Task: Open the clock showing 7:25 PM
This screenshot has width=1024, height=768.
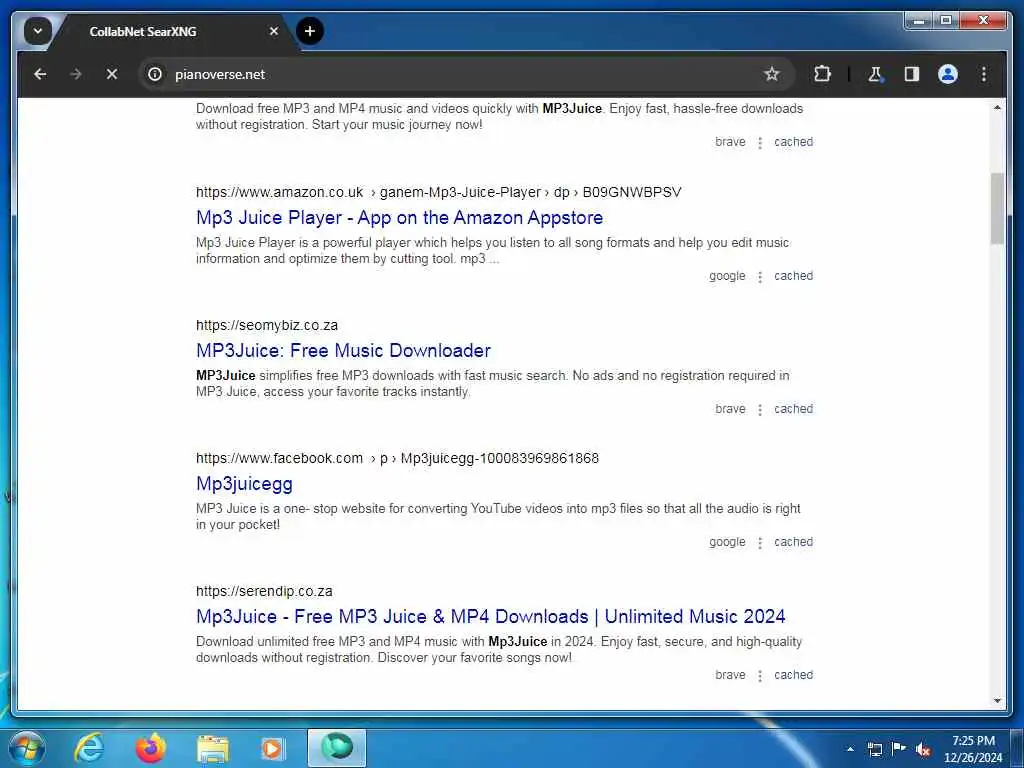Action: point(973,749)
